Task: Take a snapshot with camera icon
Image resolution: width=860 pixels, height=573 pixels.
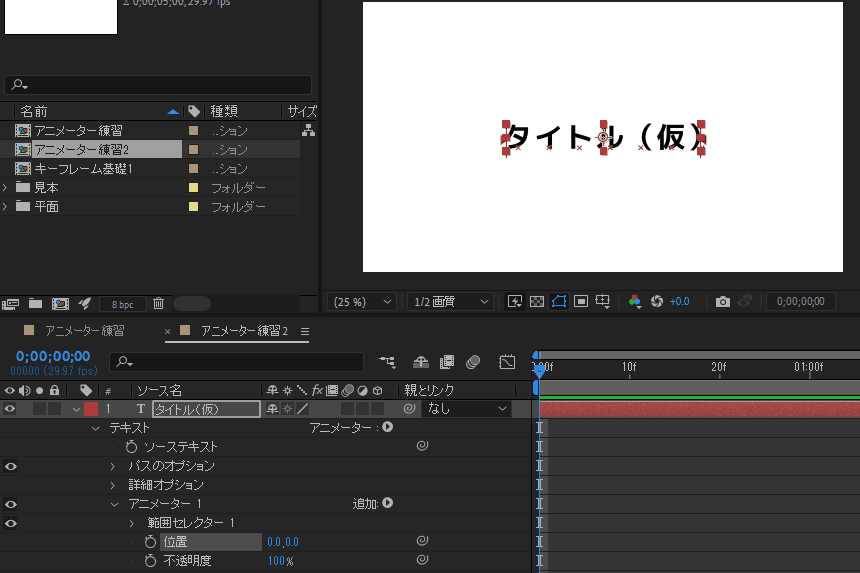Action: coord(723,302)
